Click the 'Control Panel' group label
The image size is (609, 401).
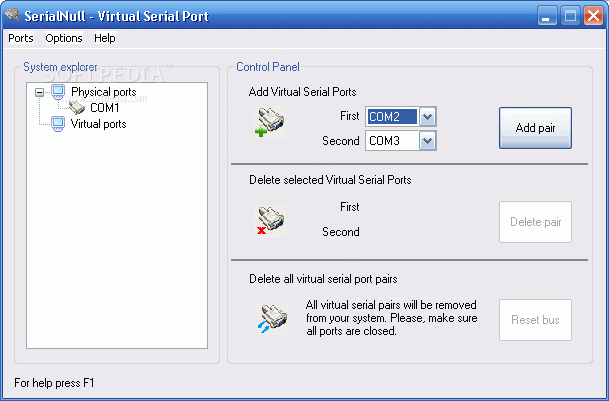click(x=268, y=67)
